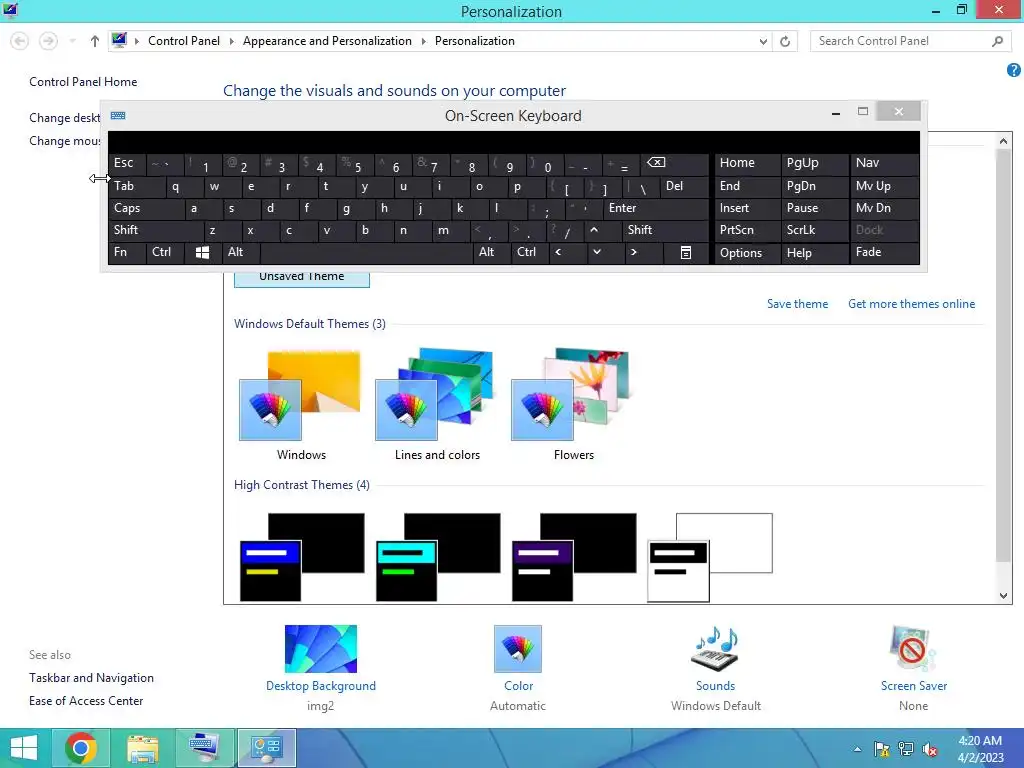Click the taskbar clock showing 4:20 AM
Viewport: 1024px width, 768px height.
[x=980, y=749]
